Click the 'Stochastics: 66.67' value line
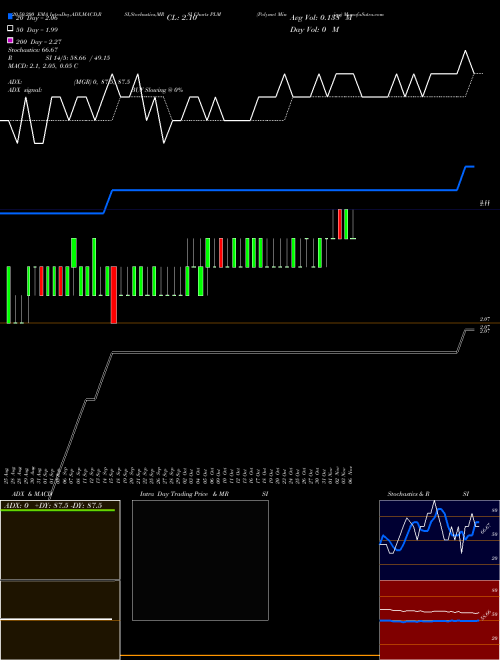The width and height of the screenshot is (500, 660). tap(33, 50)
